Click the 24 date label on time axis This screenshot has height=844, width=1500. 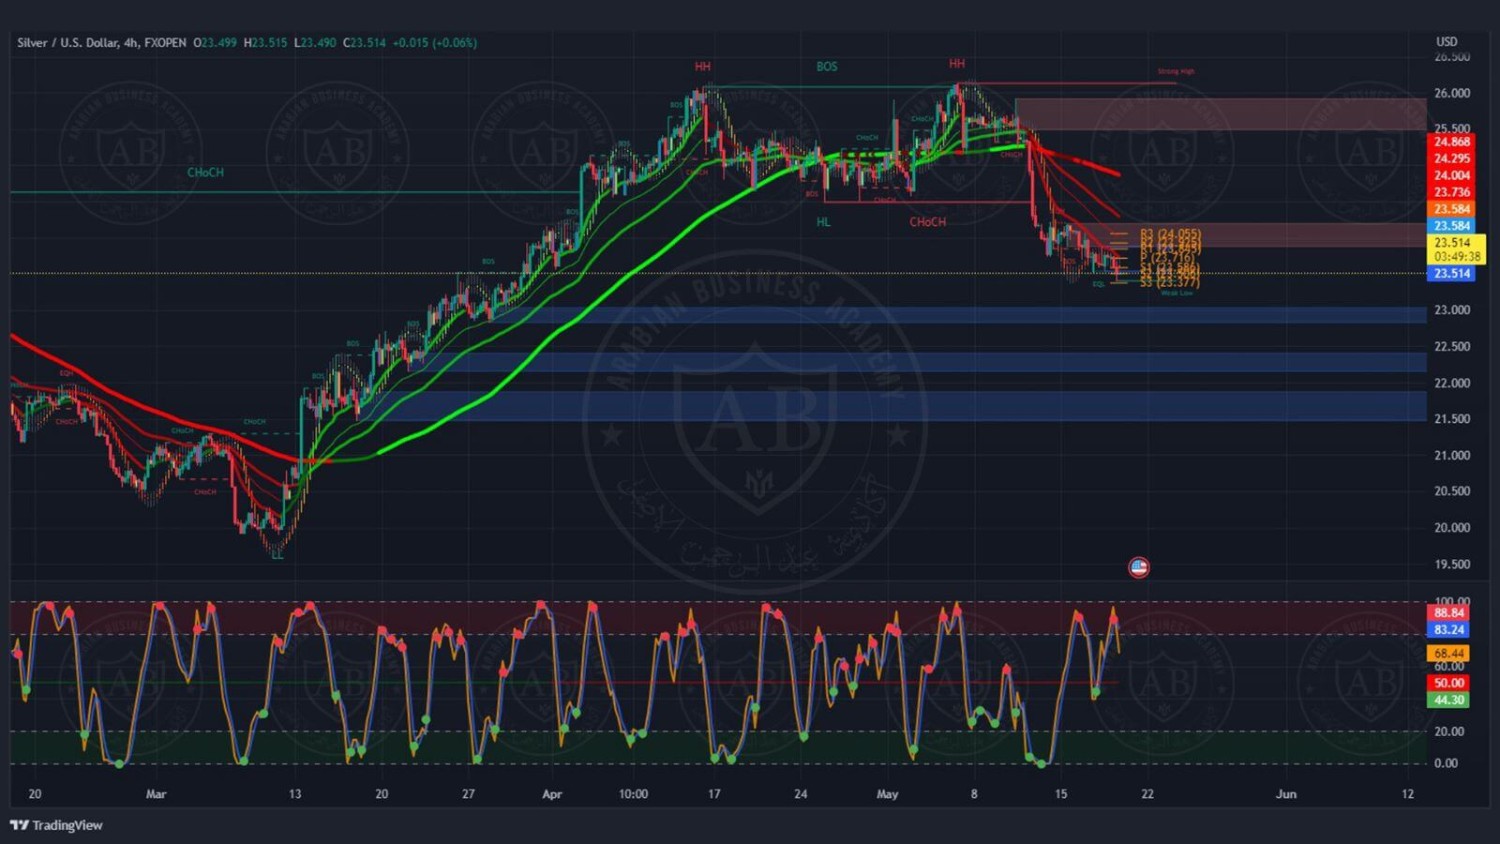(801, 794)
